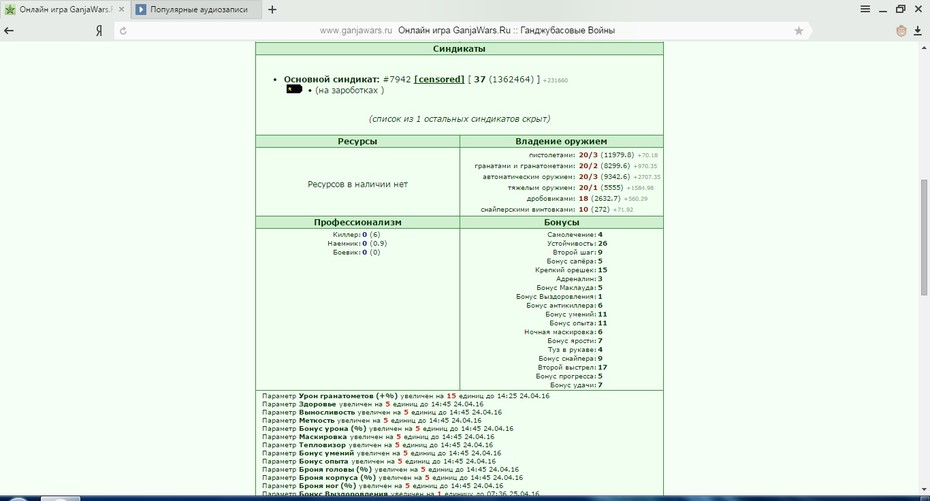Image resolution: width=930 pixels, height=501 pixels.
Task: Click the page vertical scrollbar thumb
Action: tap(924, 237)
